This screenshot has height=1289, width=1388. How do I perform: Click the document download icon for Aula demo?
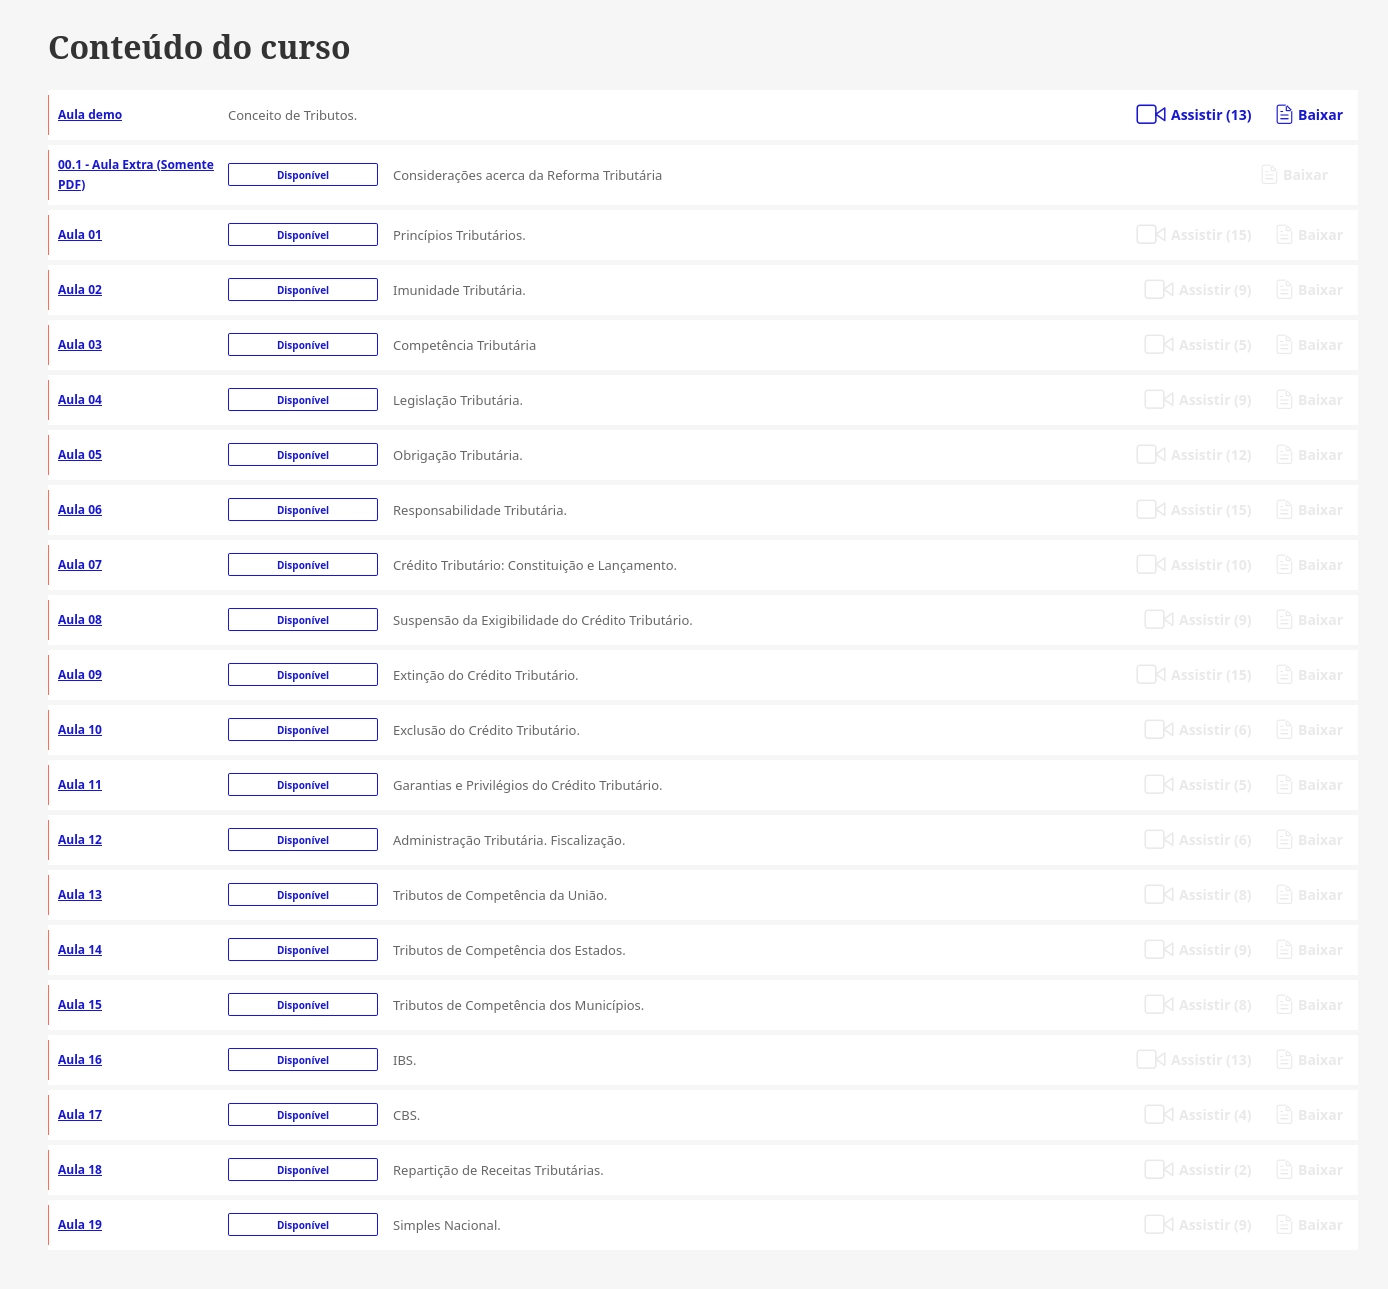(x=1284, y=115)
